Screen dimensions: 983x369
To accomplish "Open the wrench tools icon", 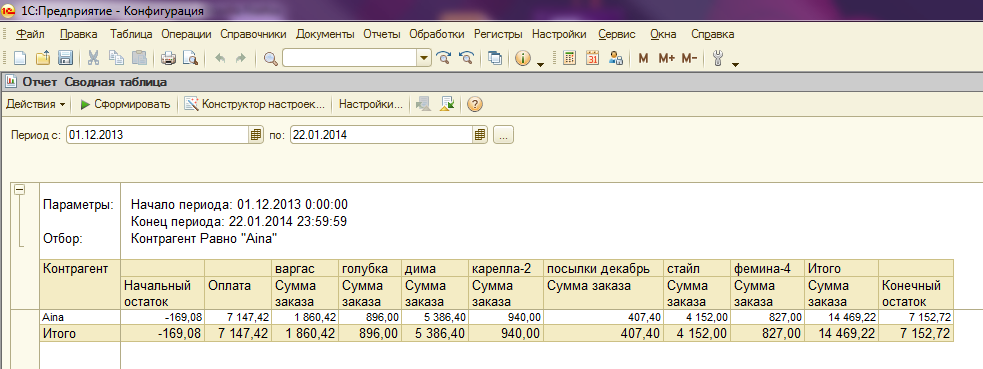I will [x=718, y=58].
